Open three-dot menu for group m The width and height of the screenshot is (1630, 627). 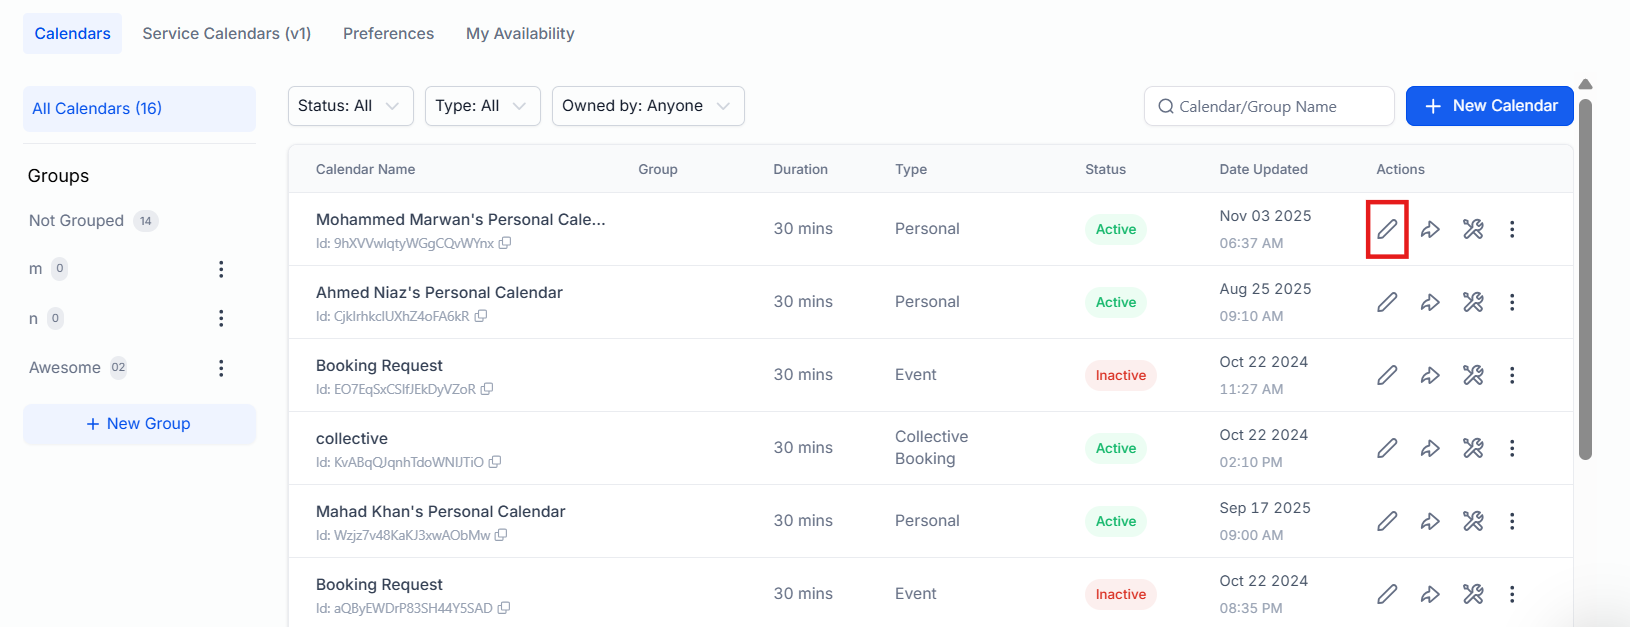221,269
